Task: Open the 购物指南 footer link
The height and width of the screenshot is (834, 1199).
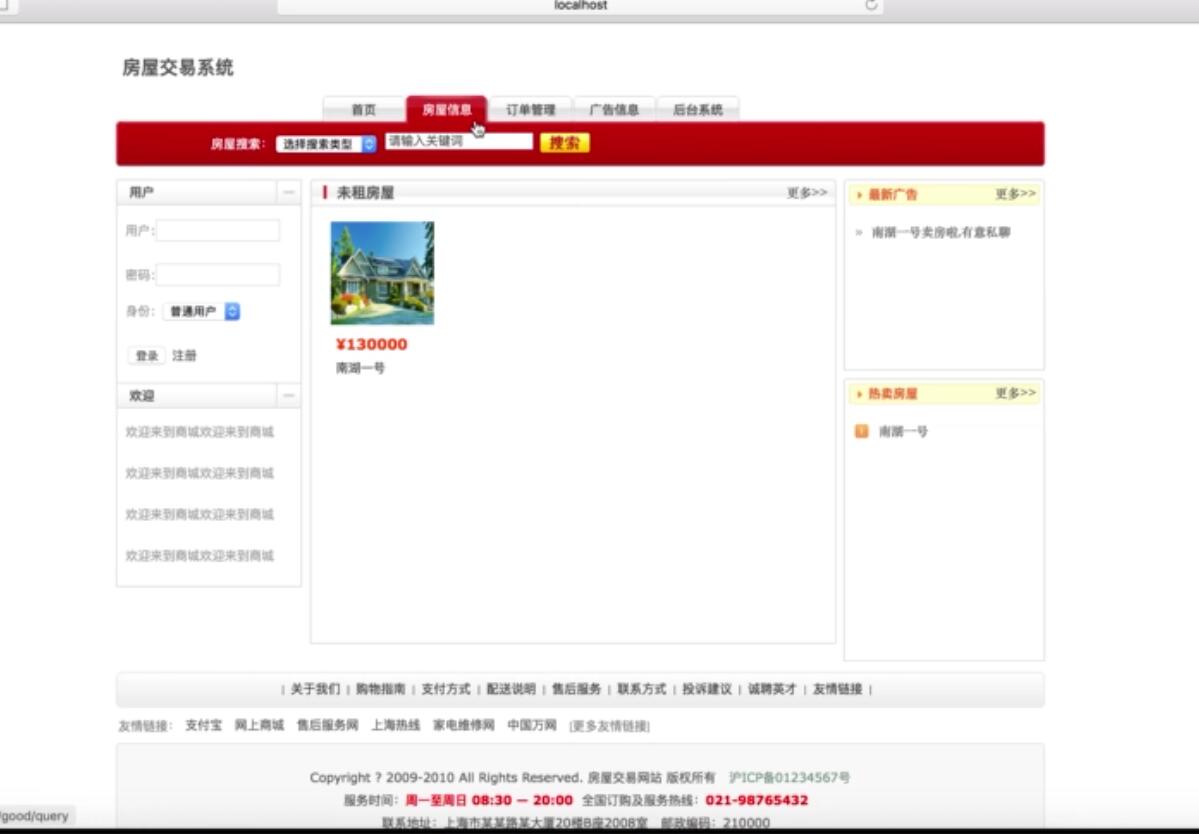Action: click(x=381, y=689)
